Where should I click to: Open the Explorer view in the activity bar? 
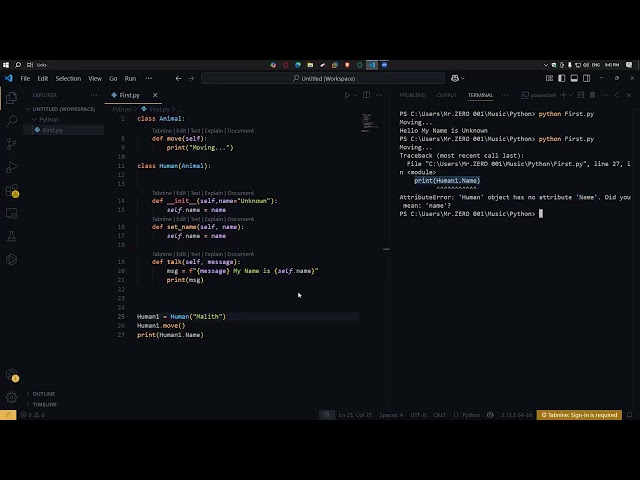(11, 98)
